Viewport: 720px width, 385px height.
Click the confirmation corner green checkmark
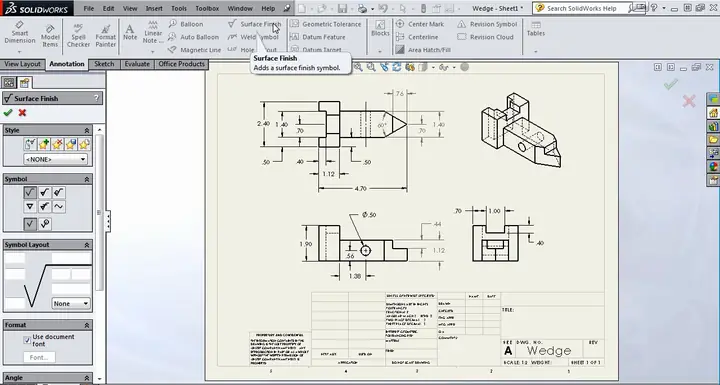click(671, 84)
